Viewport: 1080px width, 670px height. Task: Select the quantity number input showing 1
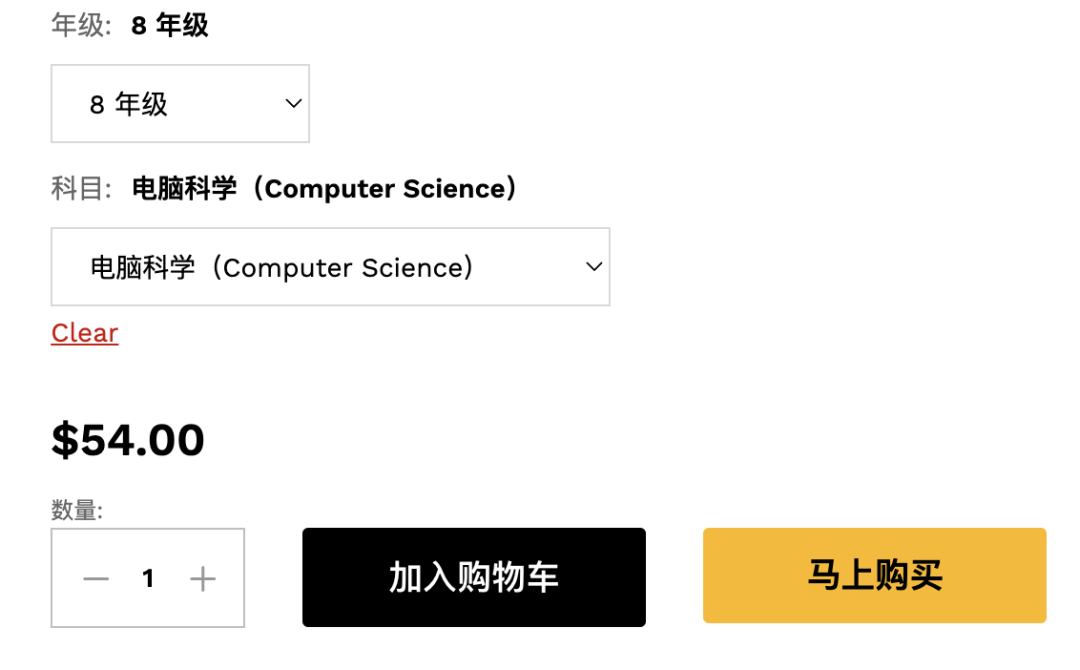148,578
